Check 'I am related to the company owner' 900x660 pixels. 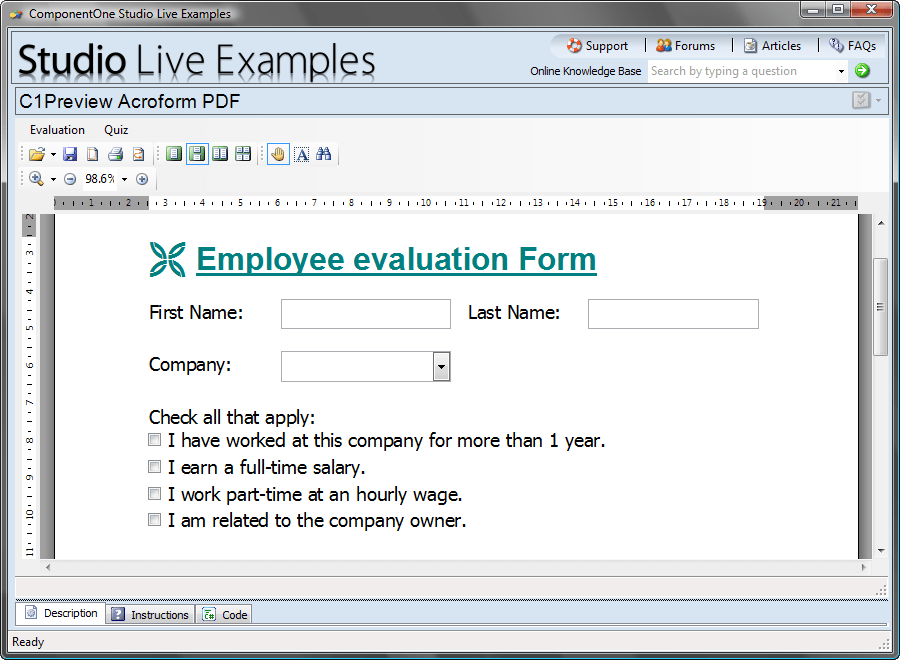click(x=154, y=520)
